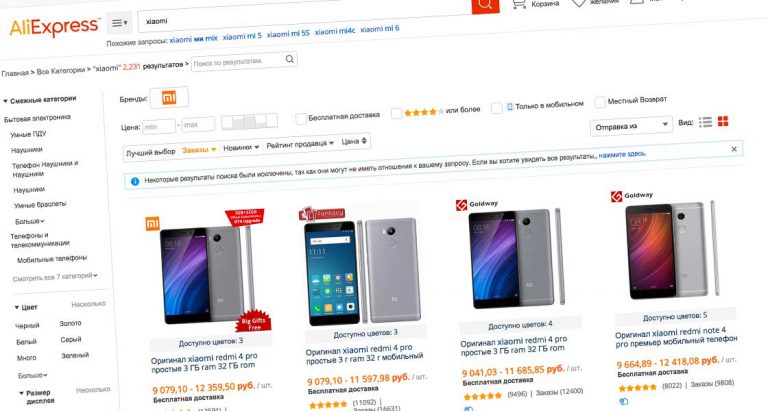
Task: Open the categories hamburger menu
Action: coord(120,23)
